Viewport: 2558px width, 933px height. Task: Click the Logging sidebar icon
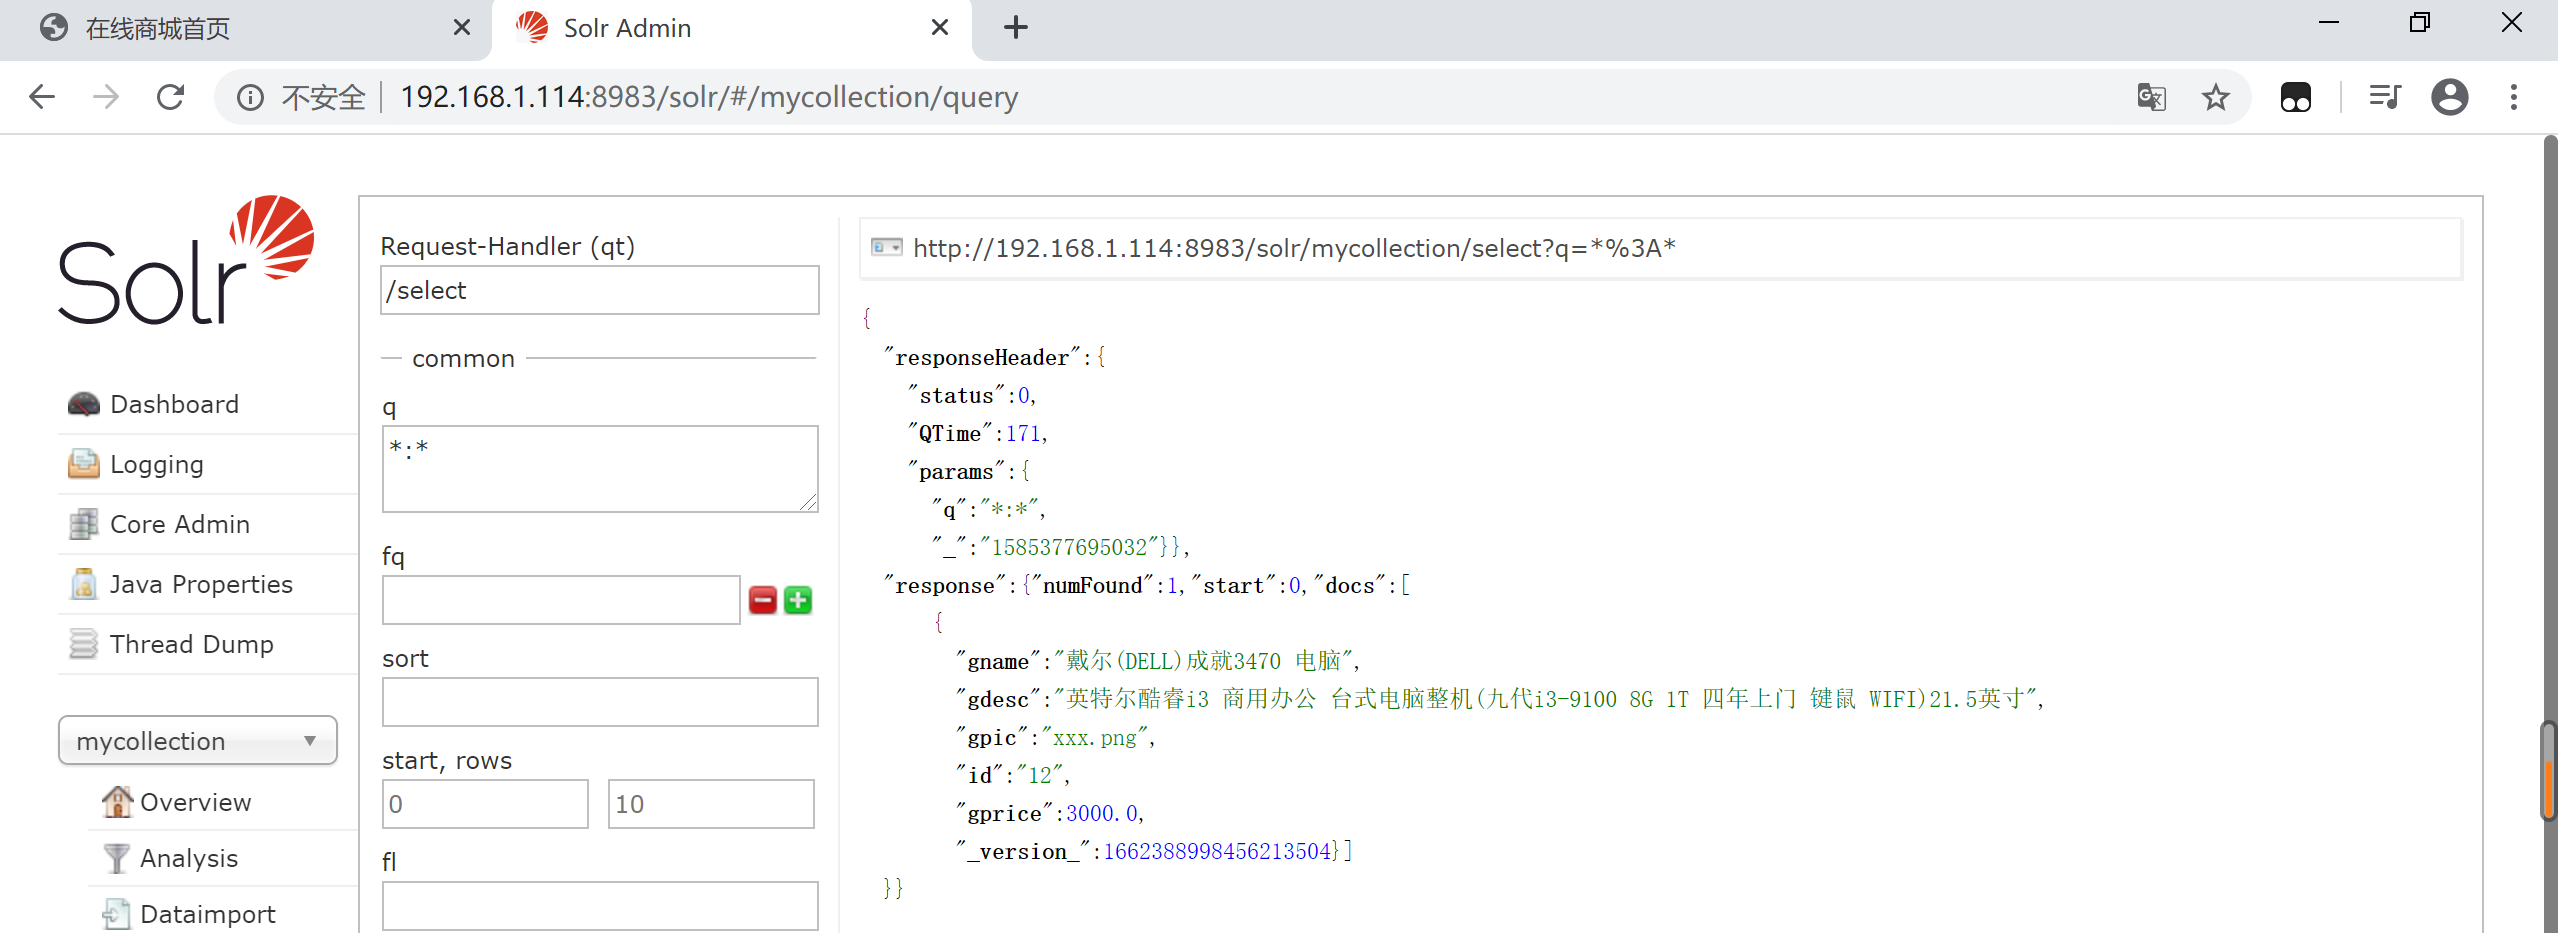point(83,464)
